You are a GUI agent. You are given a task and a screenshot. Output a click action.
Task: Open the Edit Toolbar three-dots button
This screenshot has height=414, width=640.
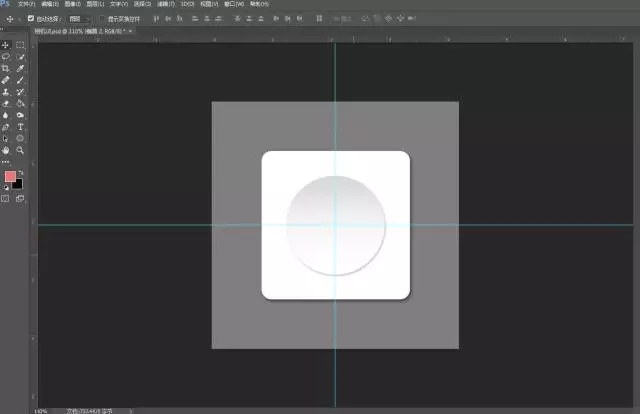[6, 162]
